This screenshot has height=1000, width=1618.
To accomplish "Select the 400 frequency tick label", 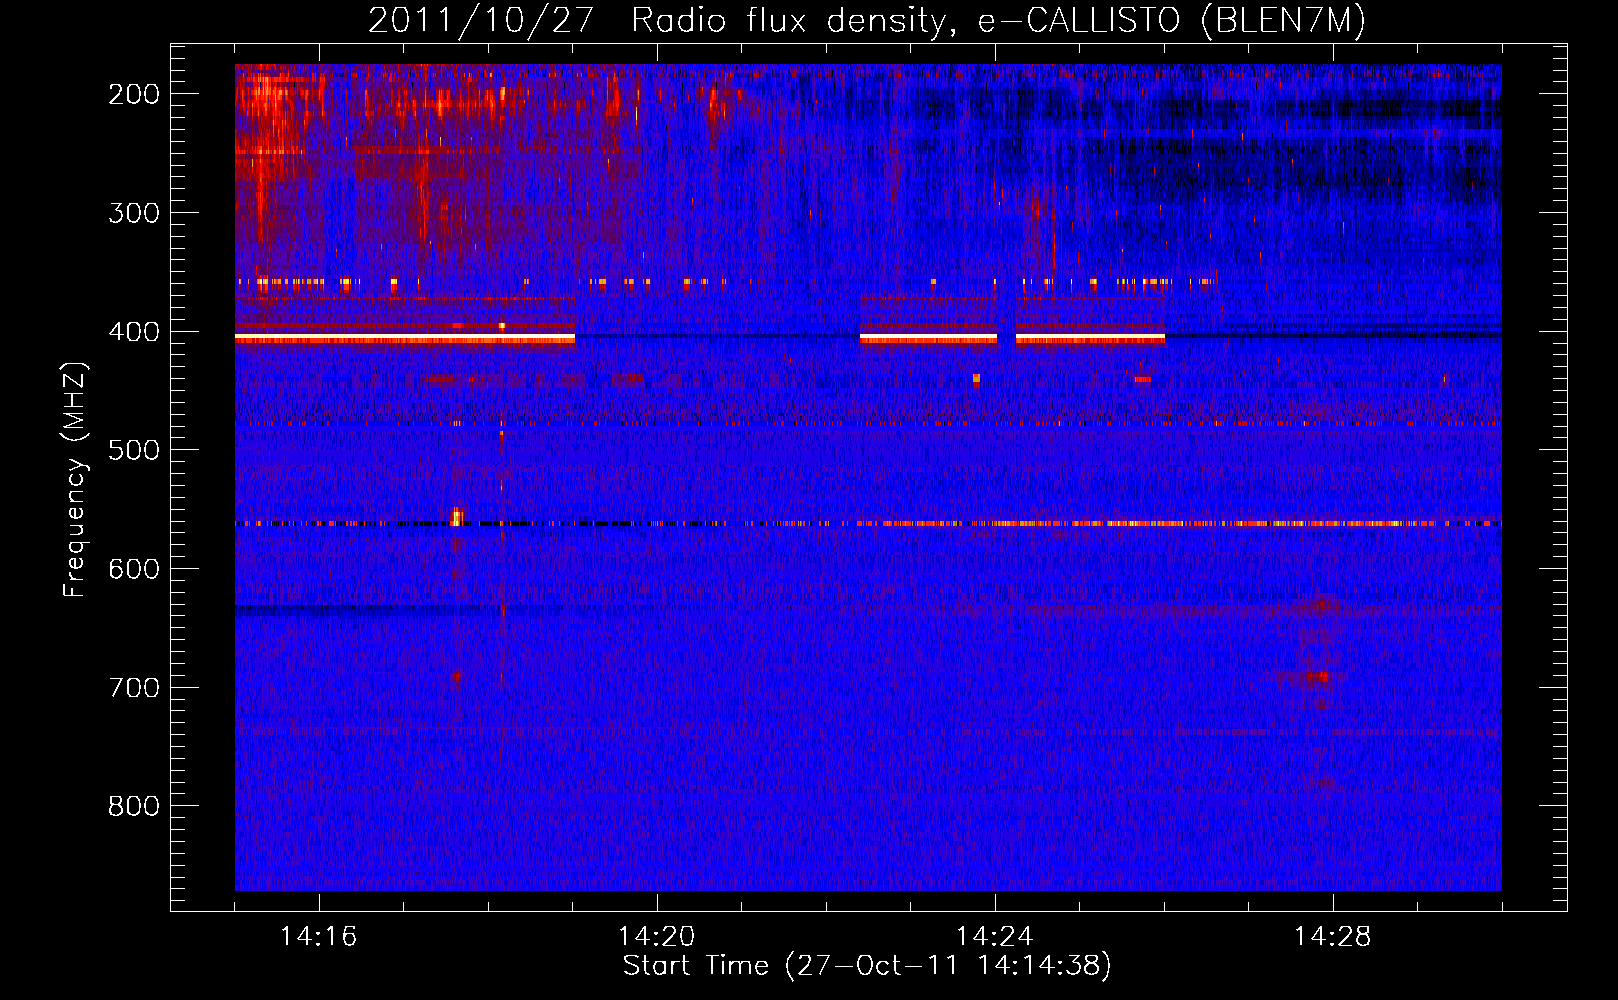I will pyautogui.click(x=133, y=332).
